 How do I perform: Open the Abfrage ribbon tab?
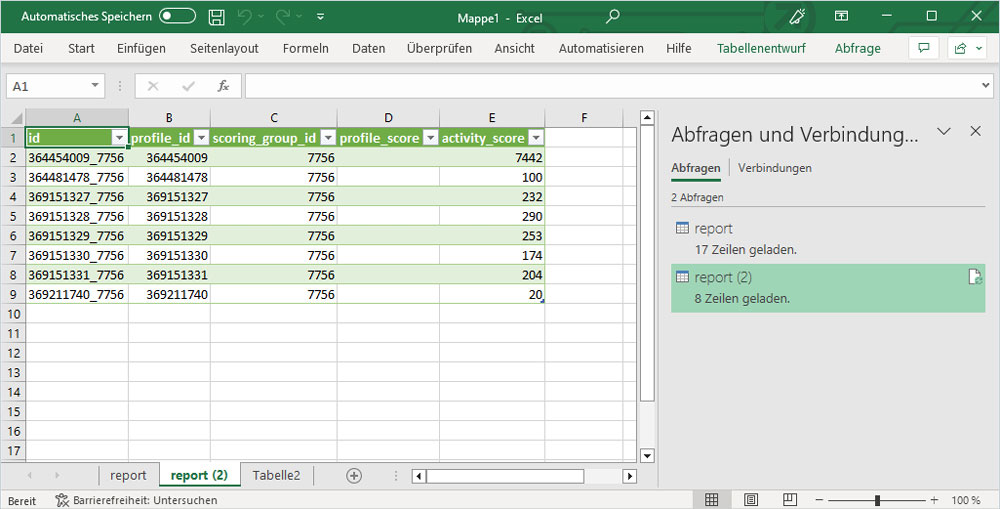pos(858,48)
